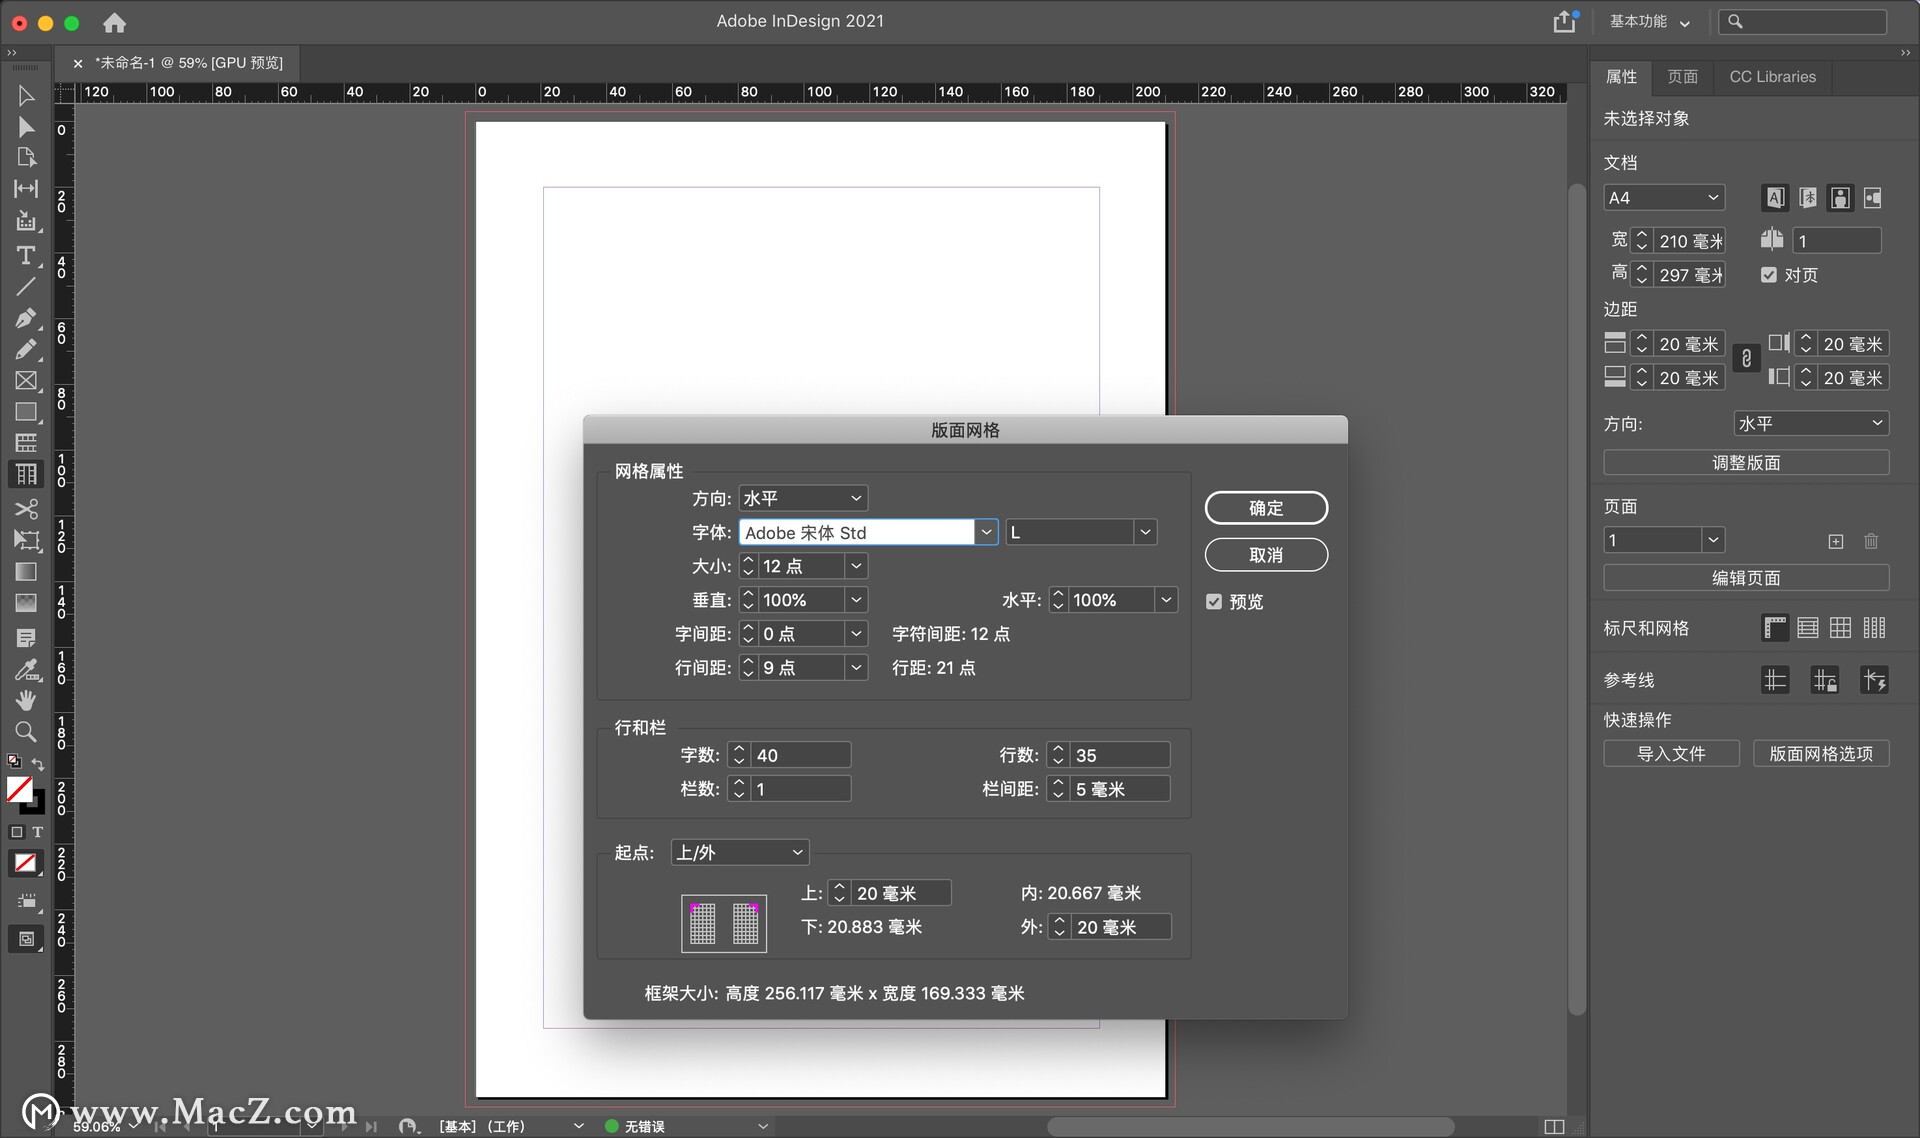Select the Zoom tool

26,733
